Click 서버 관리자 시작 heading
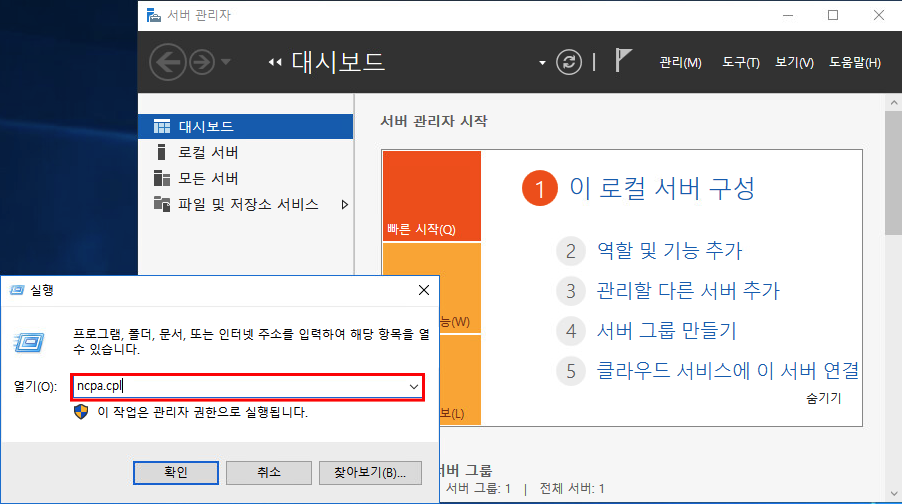Screen dimensions: 902x504 coord(434,121)
